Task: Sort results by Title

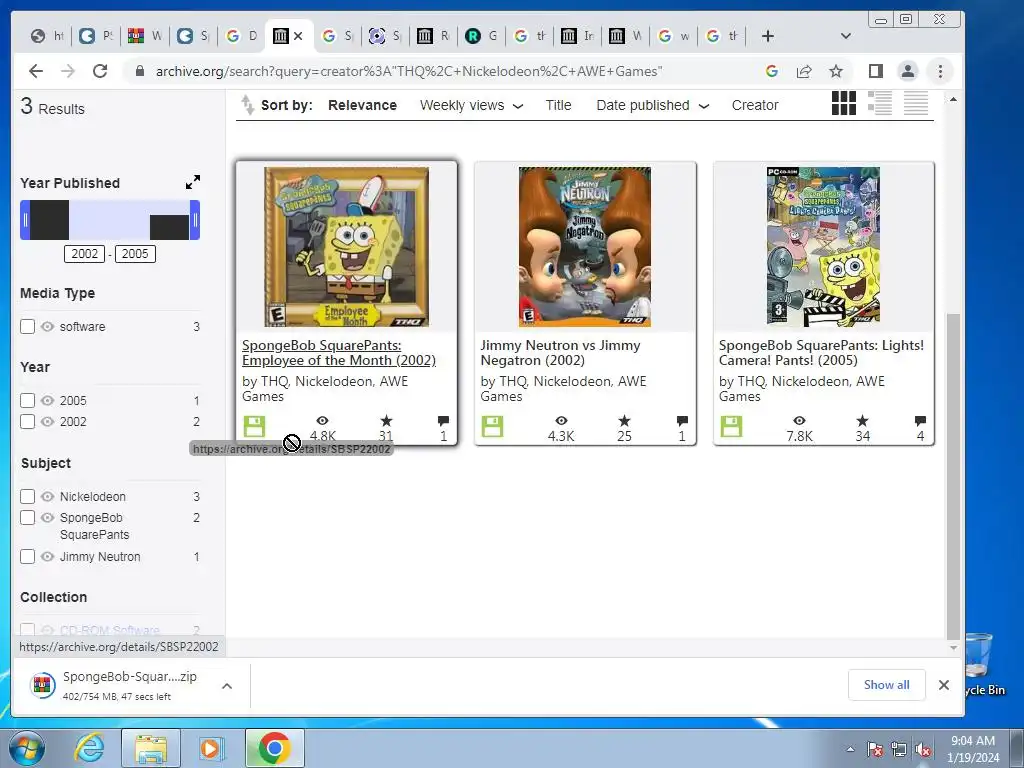Action: [558, 105]
